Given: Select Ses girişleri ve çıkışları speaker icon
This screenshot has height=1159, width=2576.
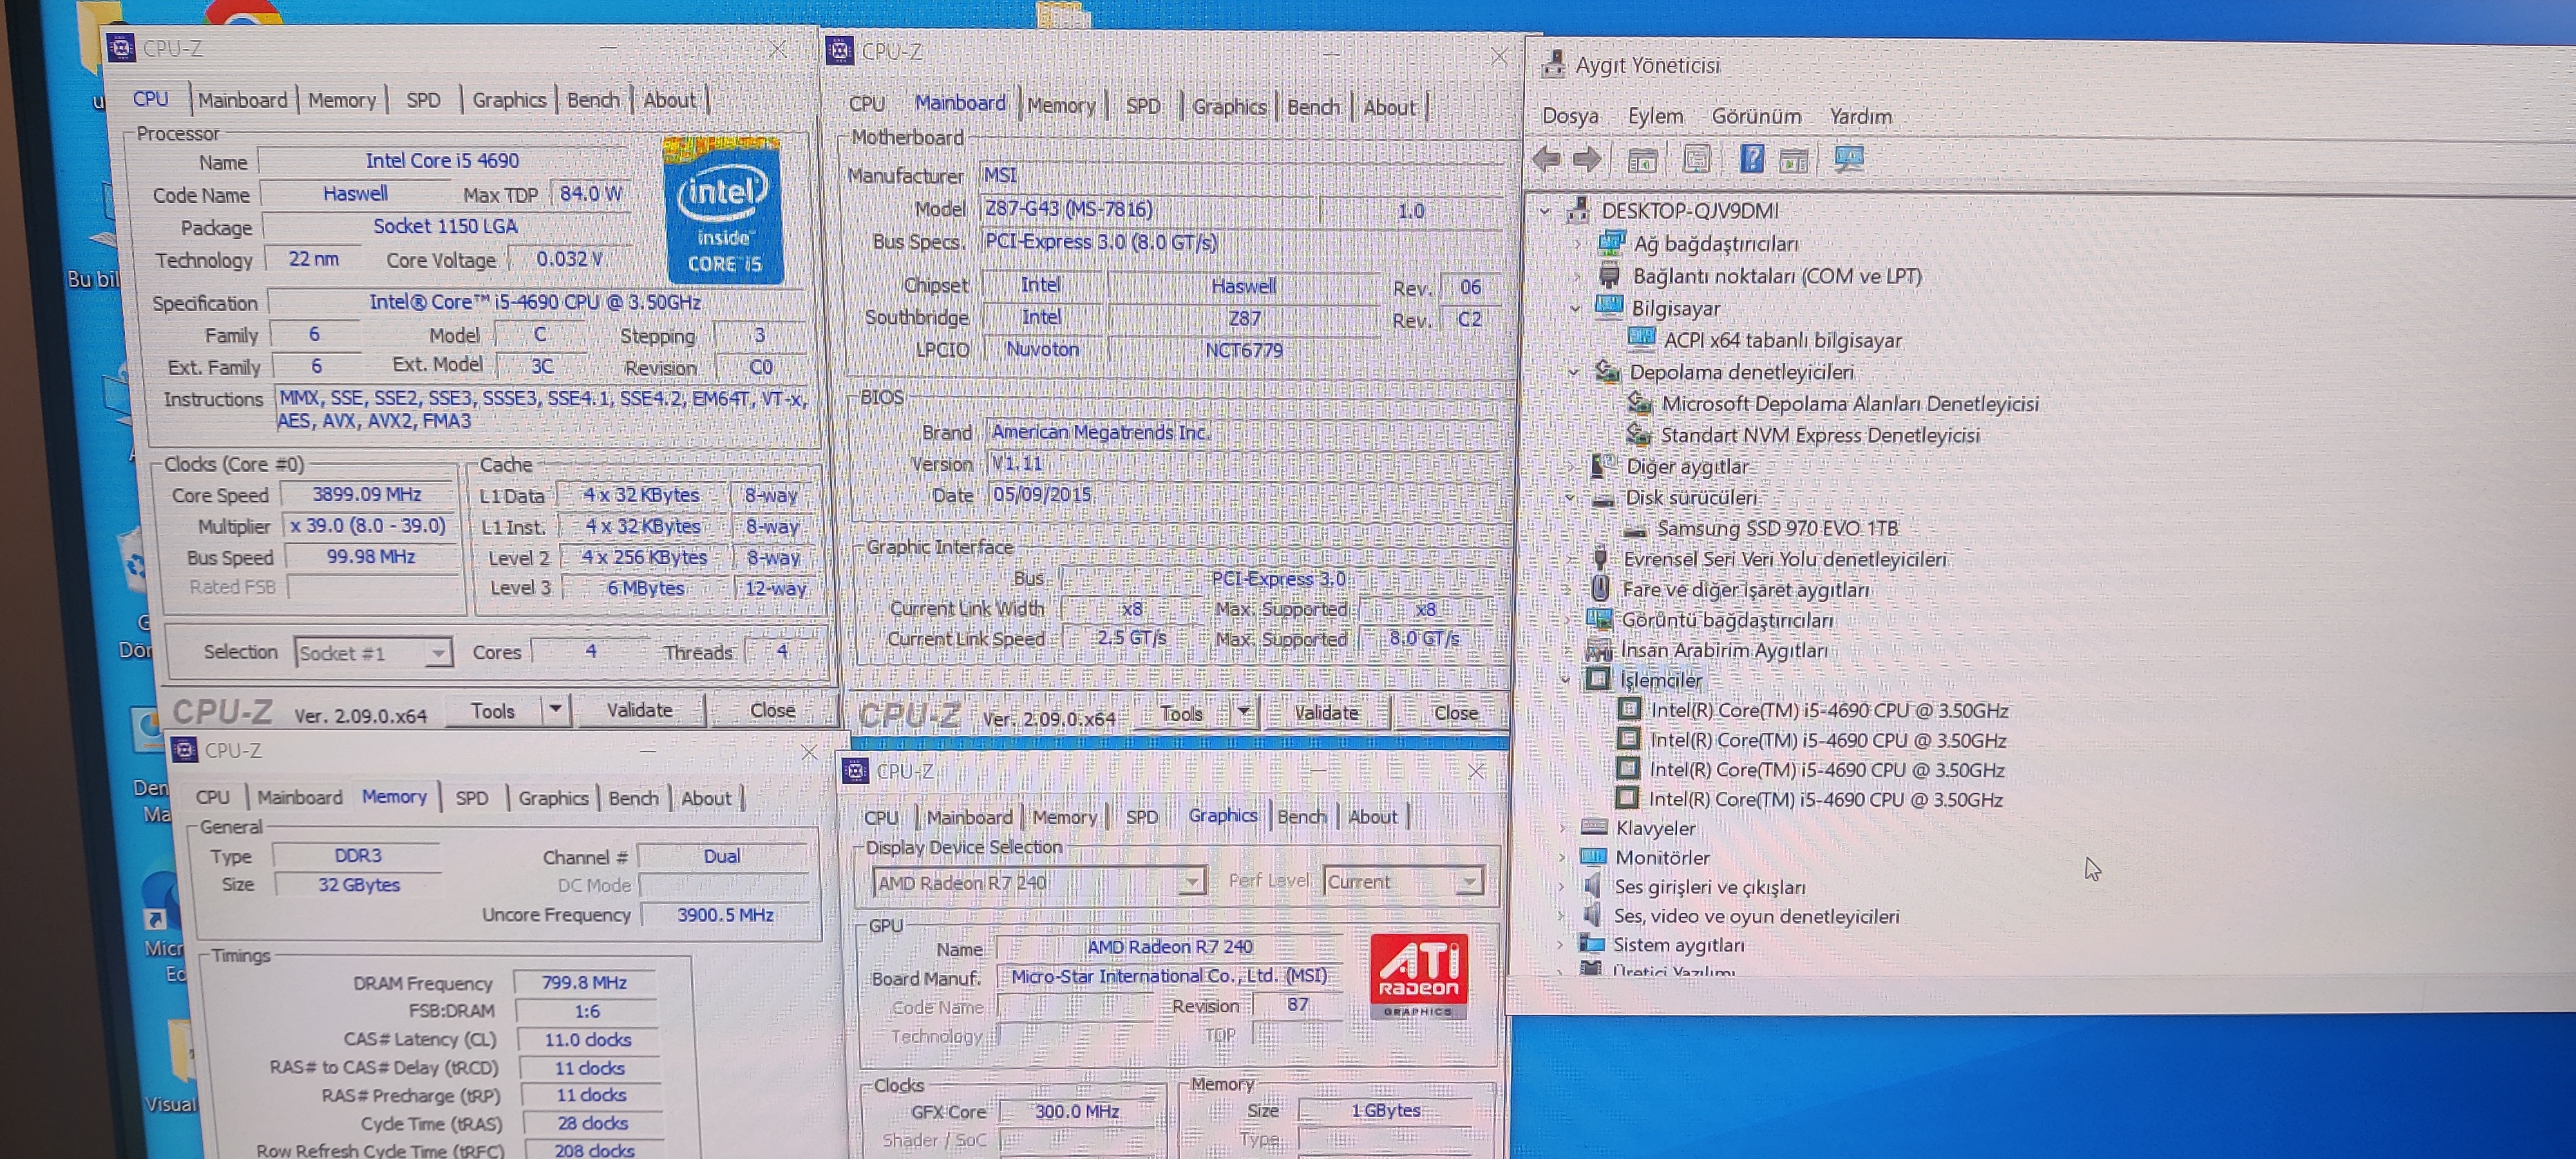Looking at the screenshot, I should click(1593, 886).
